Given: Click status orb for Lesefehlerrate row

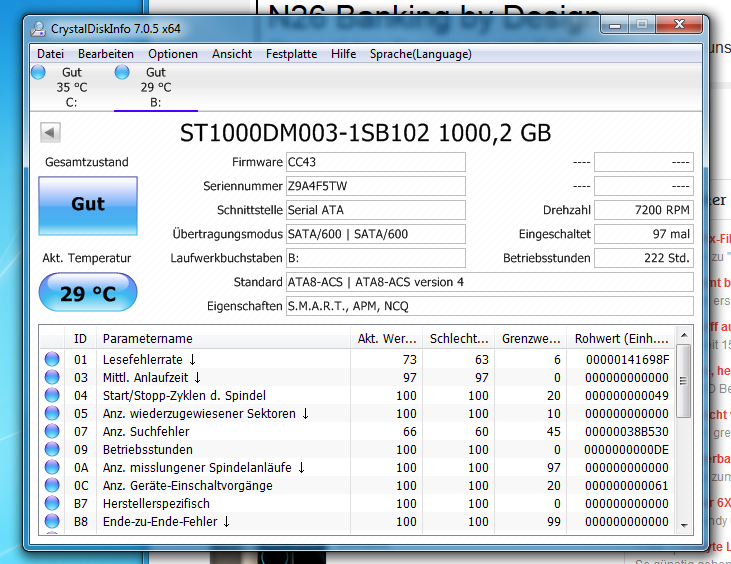Looking at the screenshot, I should tap(52, 359).
